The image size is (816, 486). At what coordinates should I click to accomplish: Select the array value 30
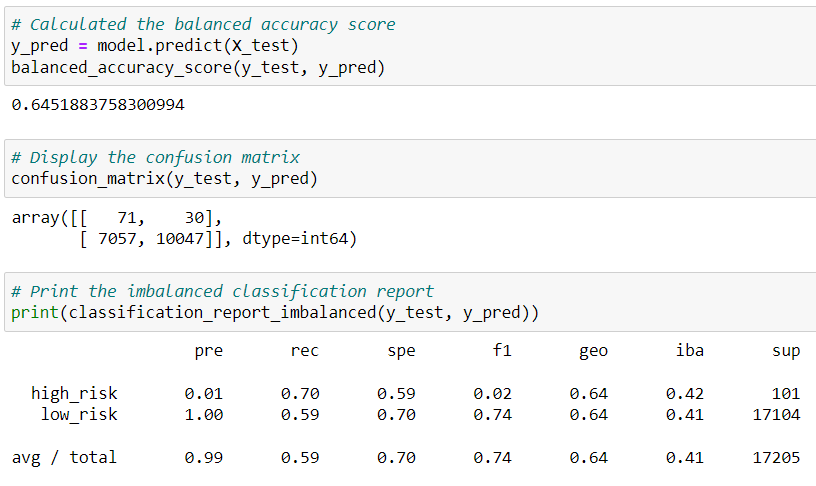[194, 218]
